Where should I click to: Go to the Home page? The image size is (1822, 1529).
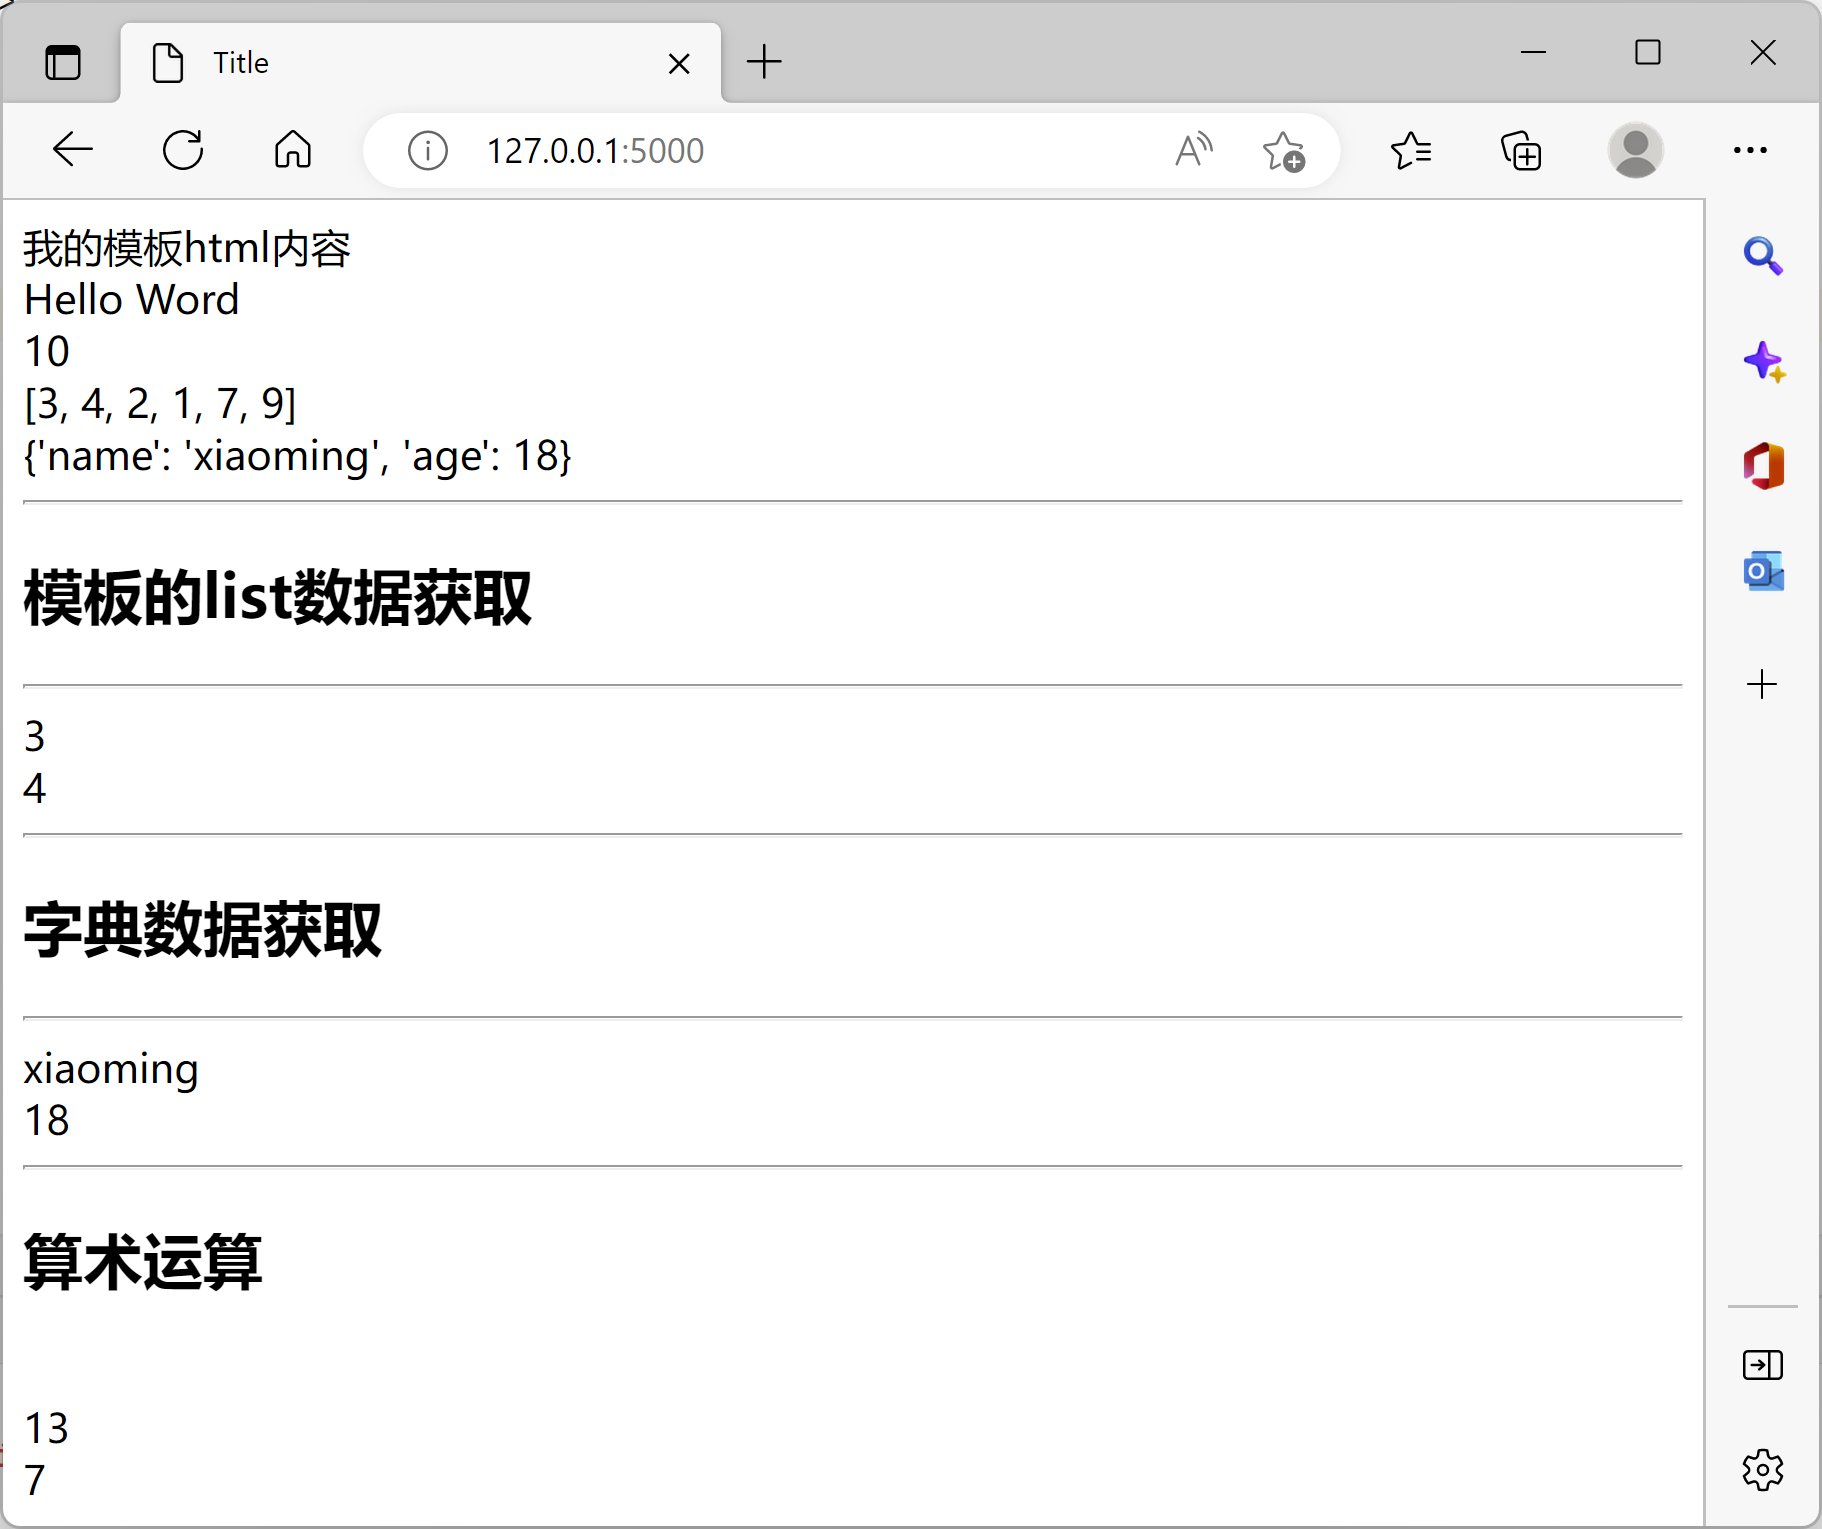(x=293, y=150)
